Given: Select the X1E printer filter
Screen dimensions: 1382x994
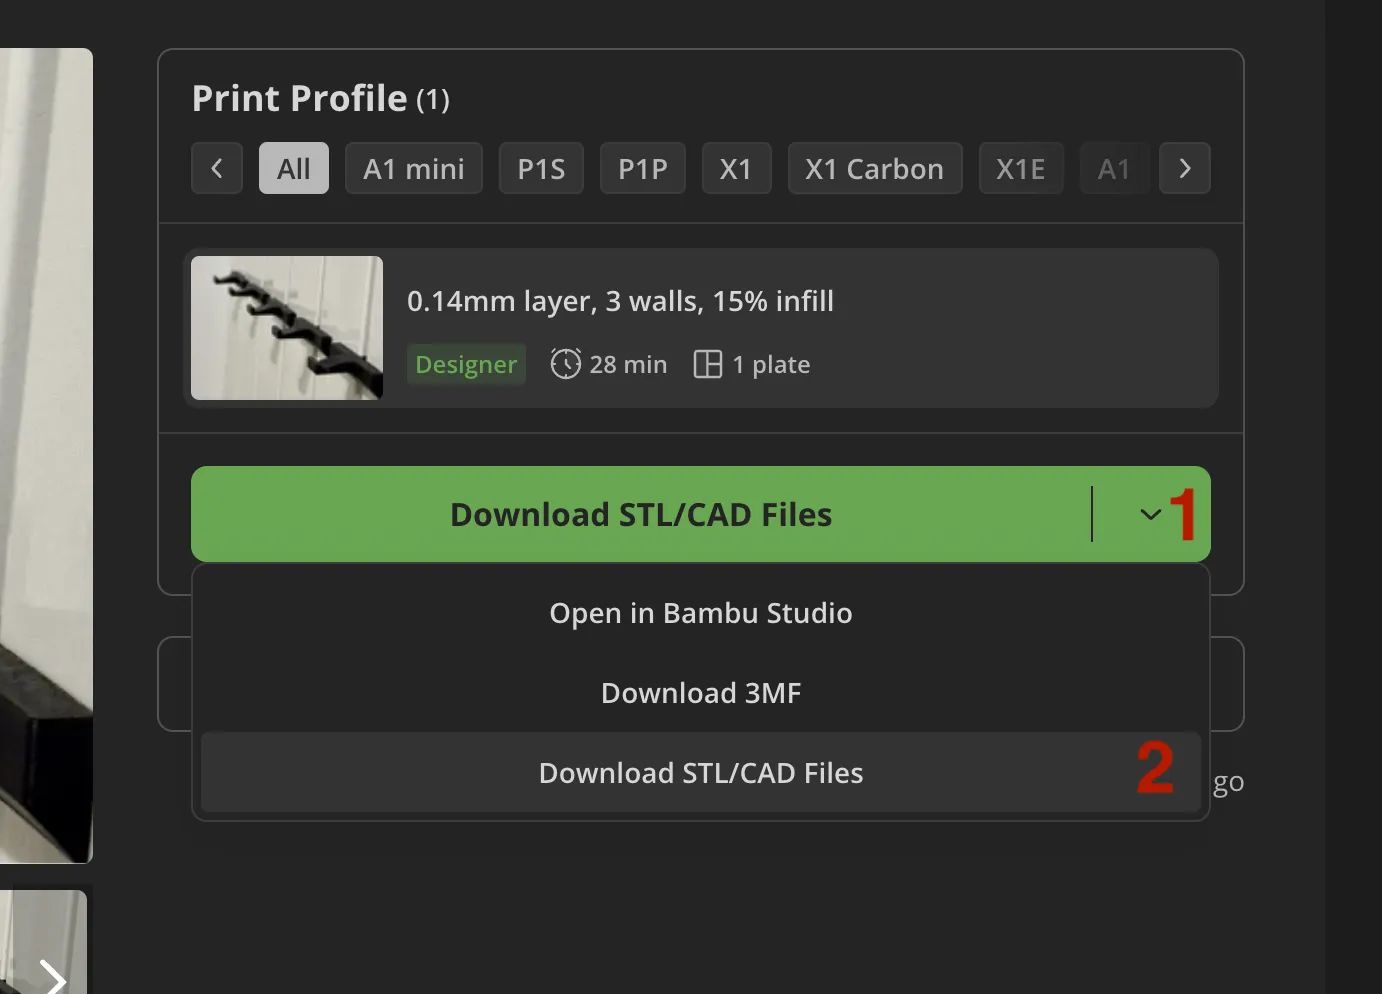Looking at the screenshot, I should click(x=1021, y=168).
